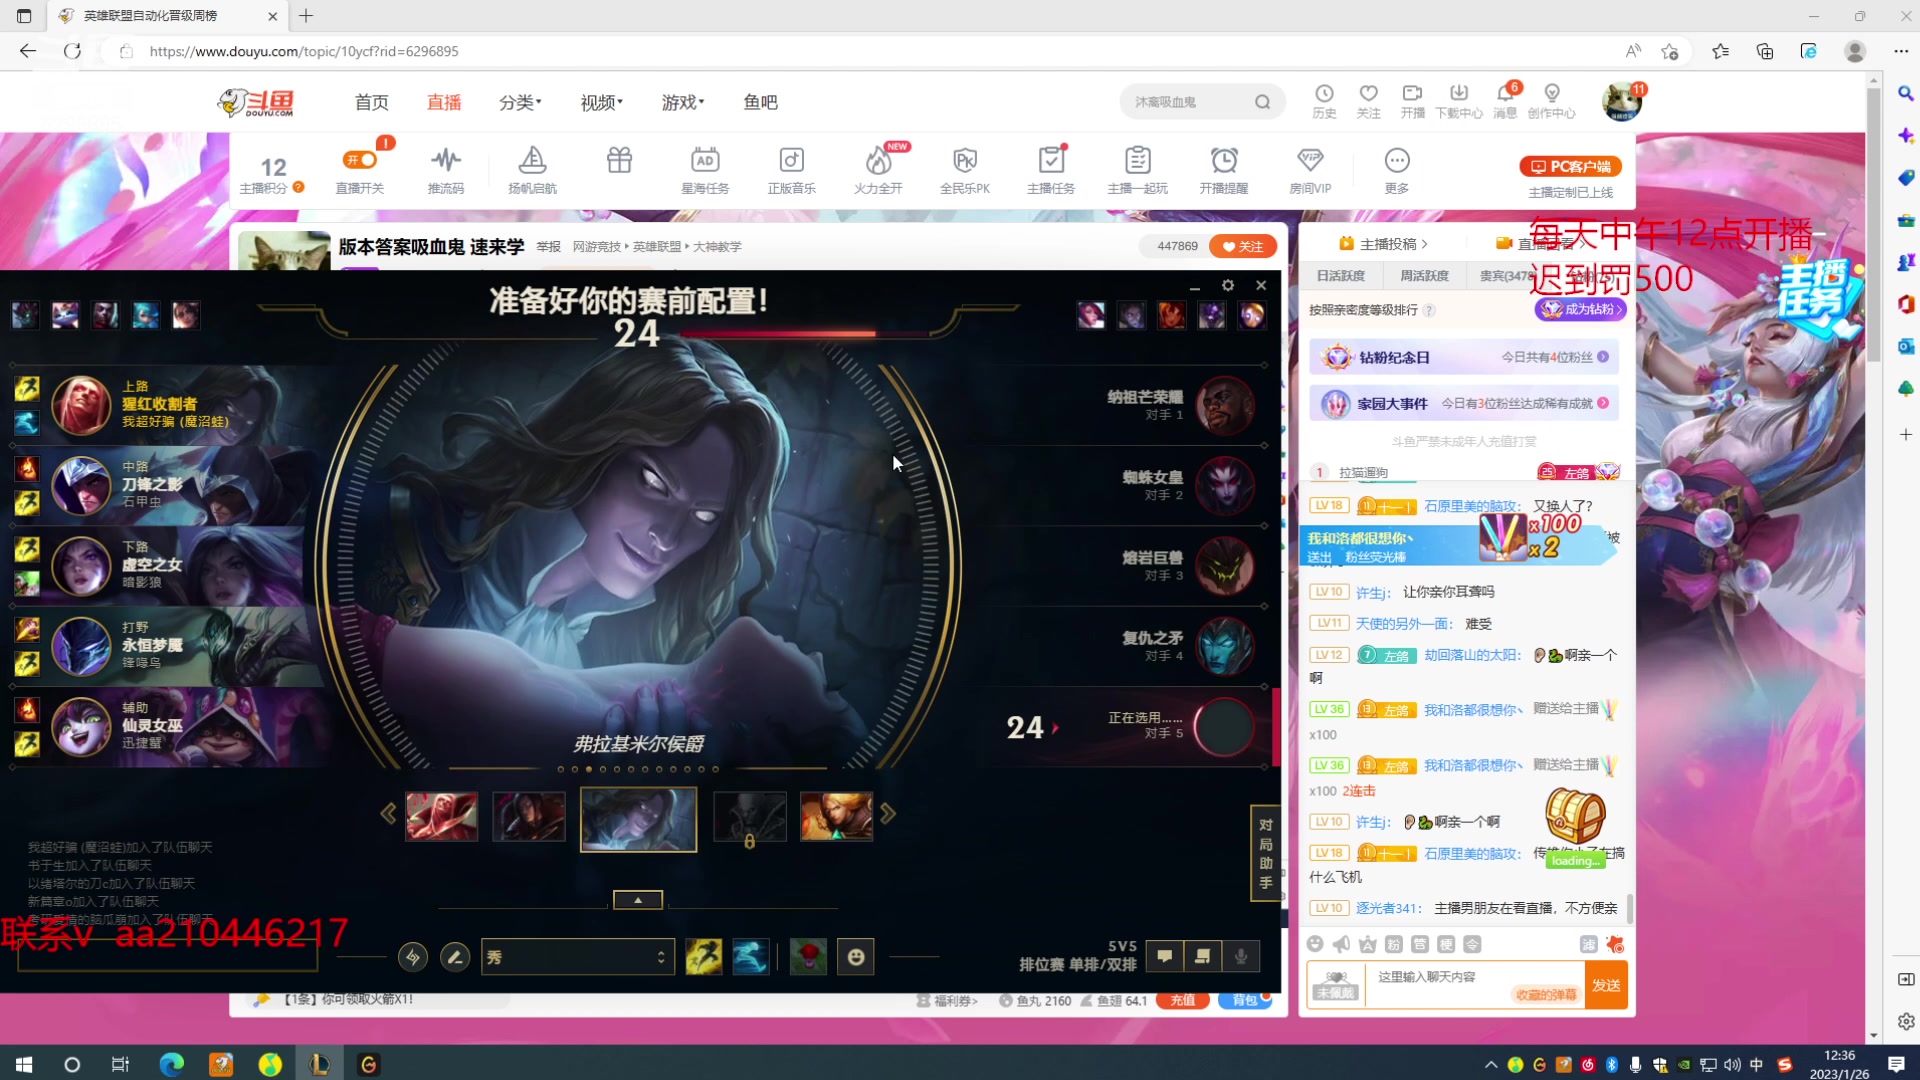The width and height of the screenshot is (1920, 1080).
Task: Focus the Douyu search box
Action: point(1190,102)
